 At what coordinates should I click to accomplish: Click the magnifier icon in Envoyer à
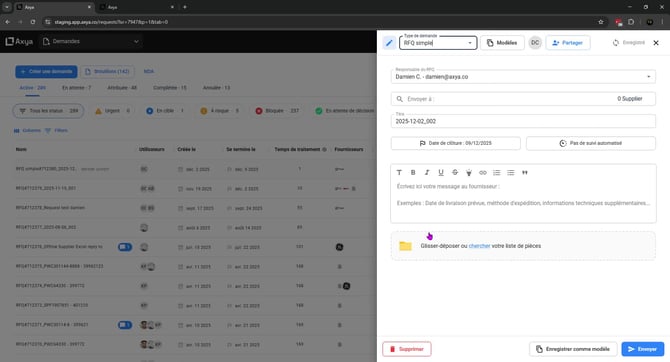coord(400,99)
